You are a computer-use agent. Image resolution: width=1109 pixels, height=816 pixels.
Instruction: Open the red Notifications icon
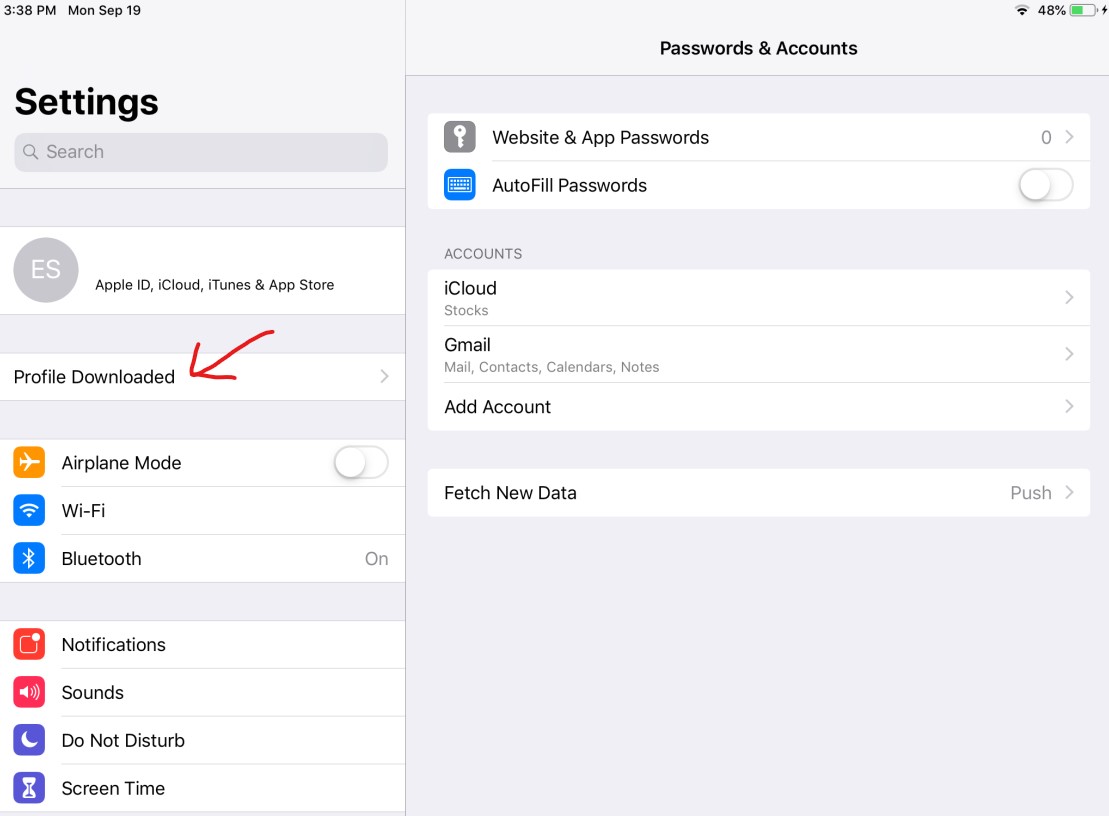tap(29, 644)
